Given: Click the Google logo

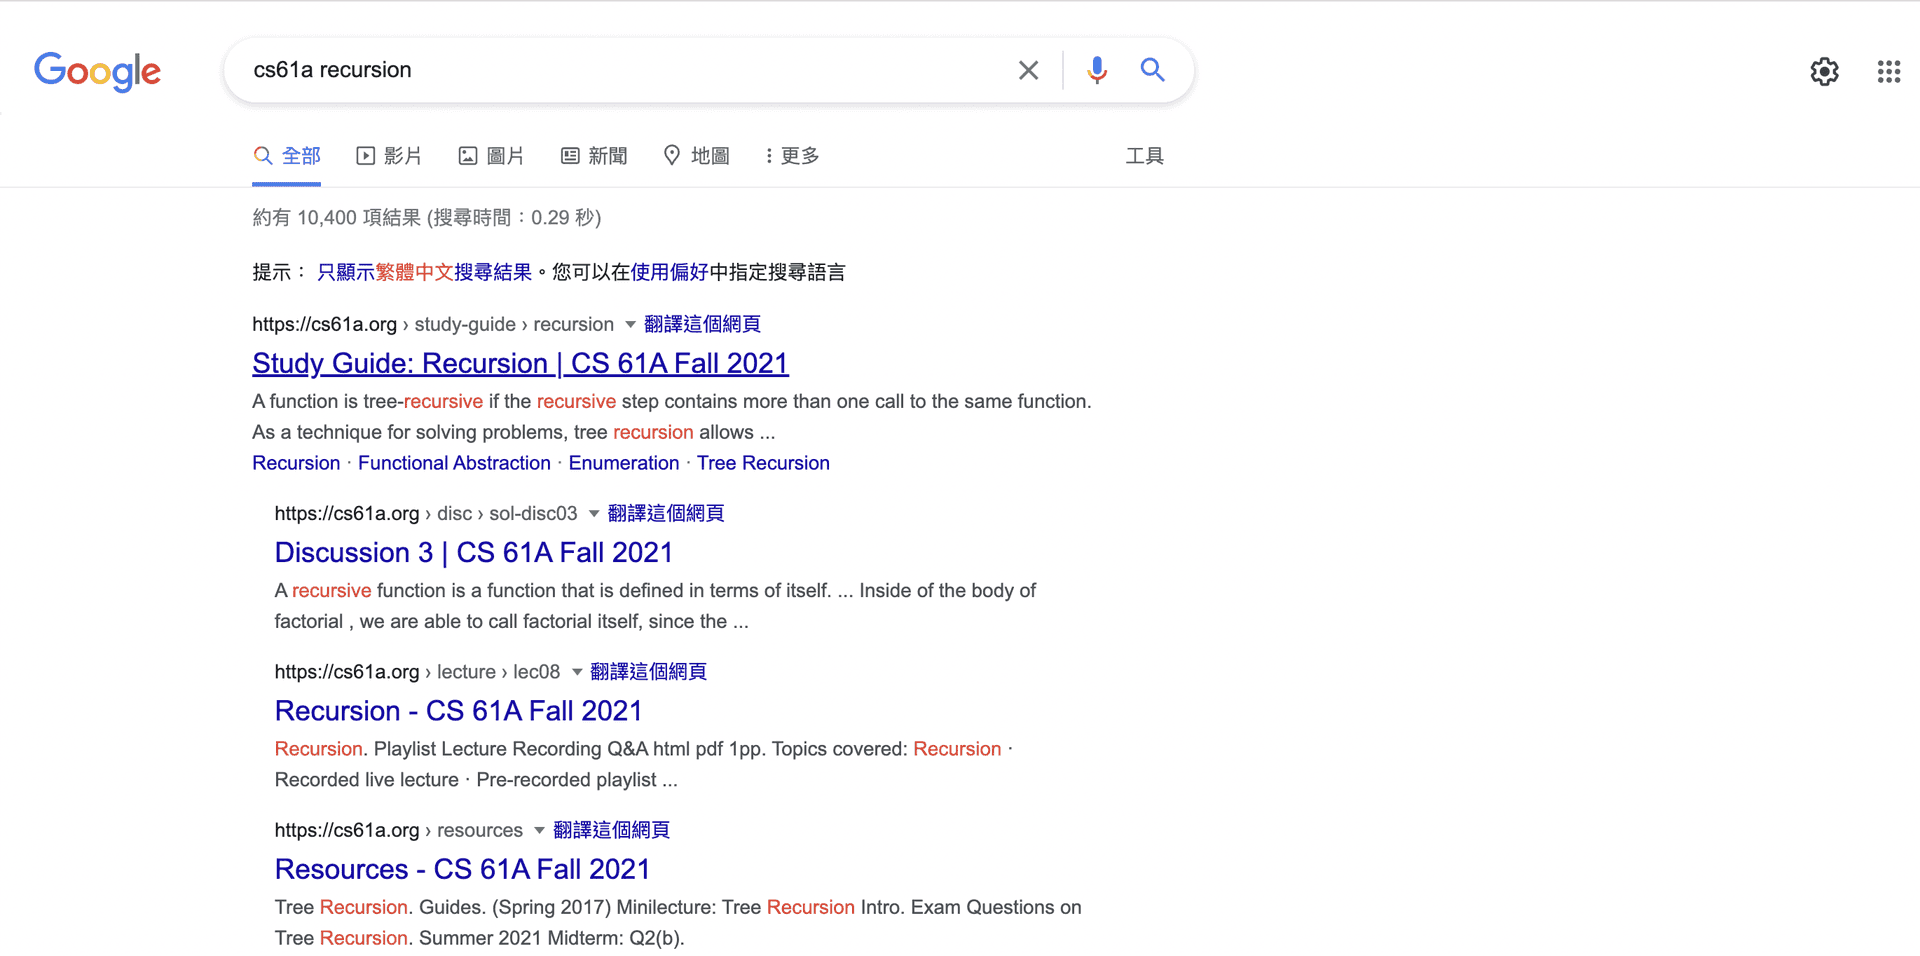Looking at the screenshot, I should pos(97,71).
